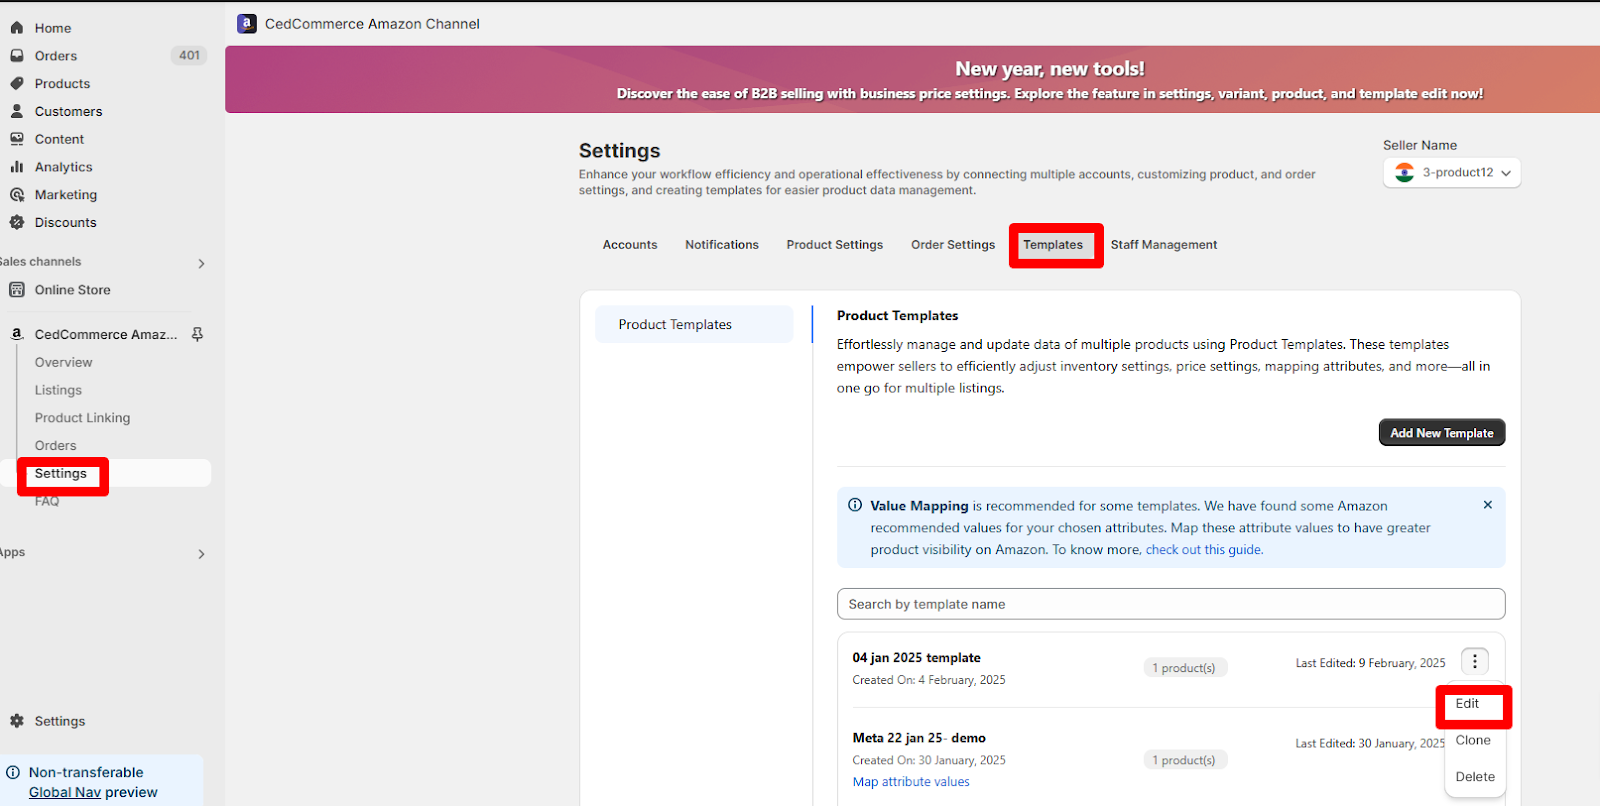Image resolution: width=1600 pixels, height=806 pixels.
Task: Click 1 product(s) badge for 04 jan template
Action: click(1185, 668)
